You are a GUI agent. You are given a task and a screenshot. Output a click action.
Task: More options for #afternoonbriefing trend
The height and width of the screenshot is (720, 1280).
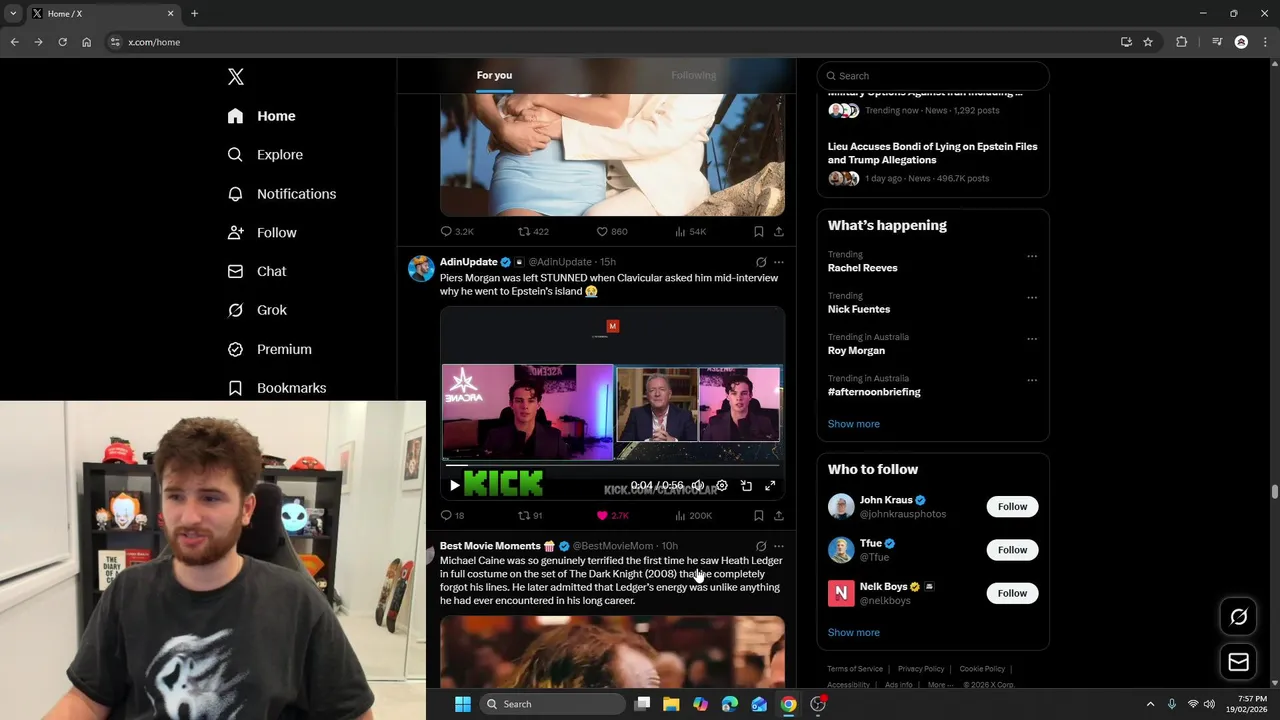pyautogui.click(x=1032, y=380)
